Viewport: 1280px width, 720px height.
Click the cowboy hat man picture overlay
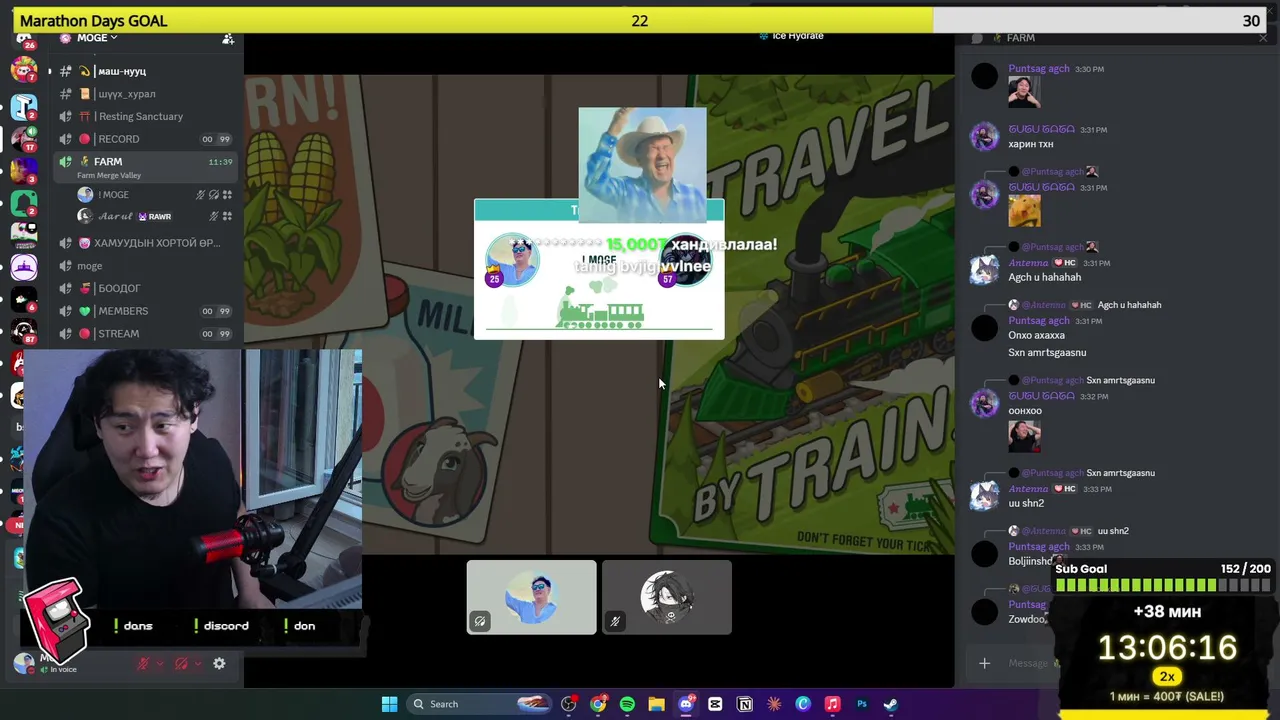point(642,164)
